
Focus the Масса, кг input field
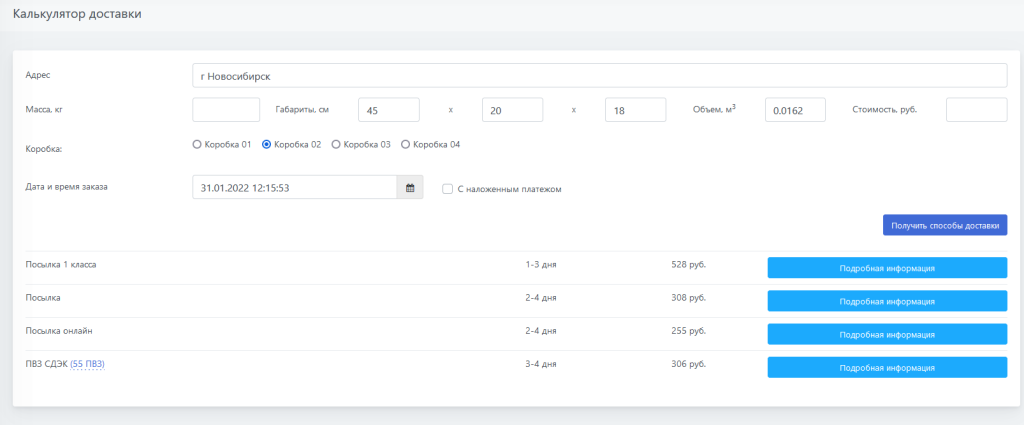click(225, 109)
